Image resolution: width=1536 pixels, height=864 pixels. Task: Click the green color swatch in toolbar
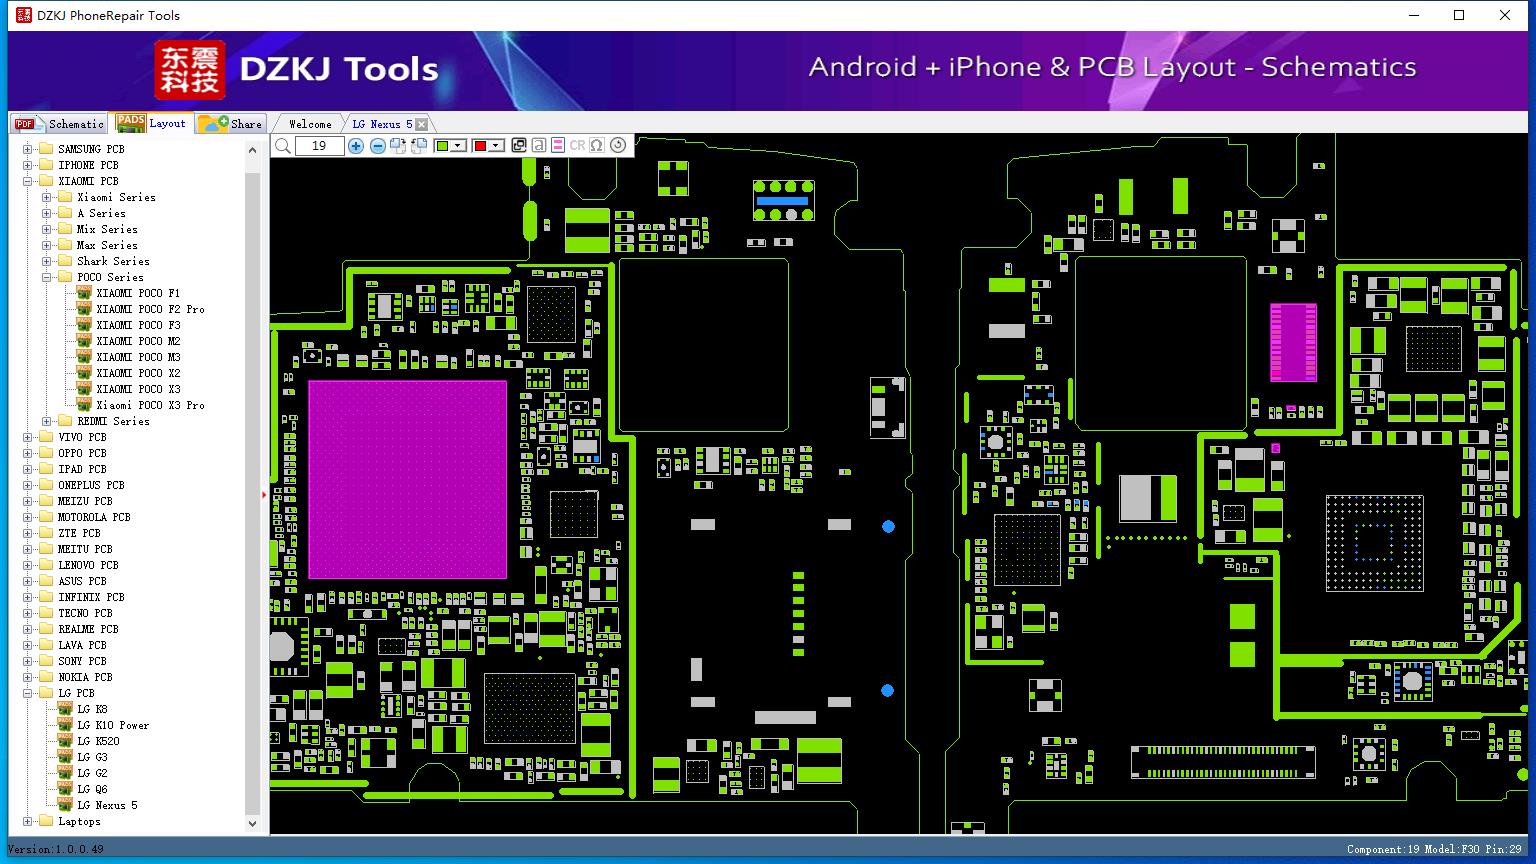coord(442,146)
